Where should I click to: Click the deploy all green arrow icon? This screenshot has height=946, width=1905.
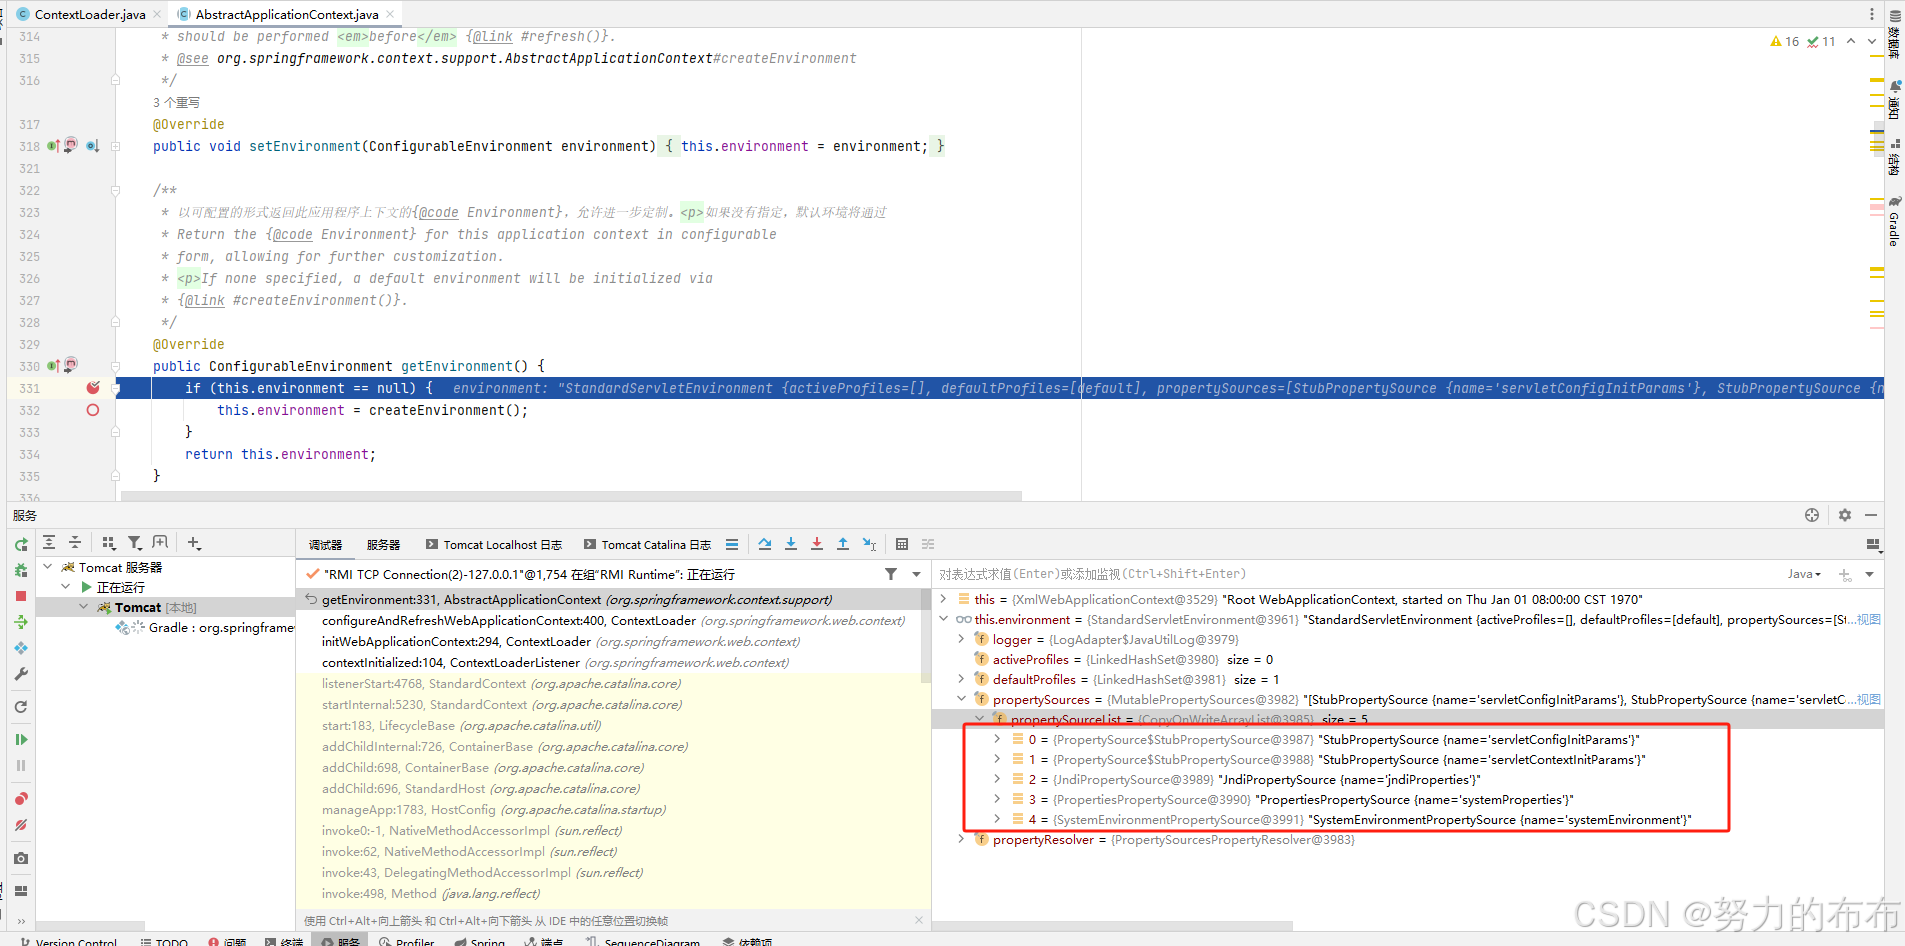click(x=21, y=622)
